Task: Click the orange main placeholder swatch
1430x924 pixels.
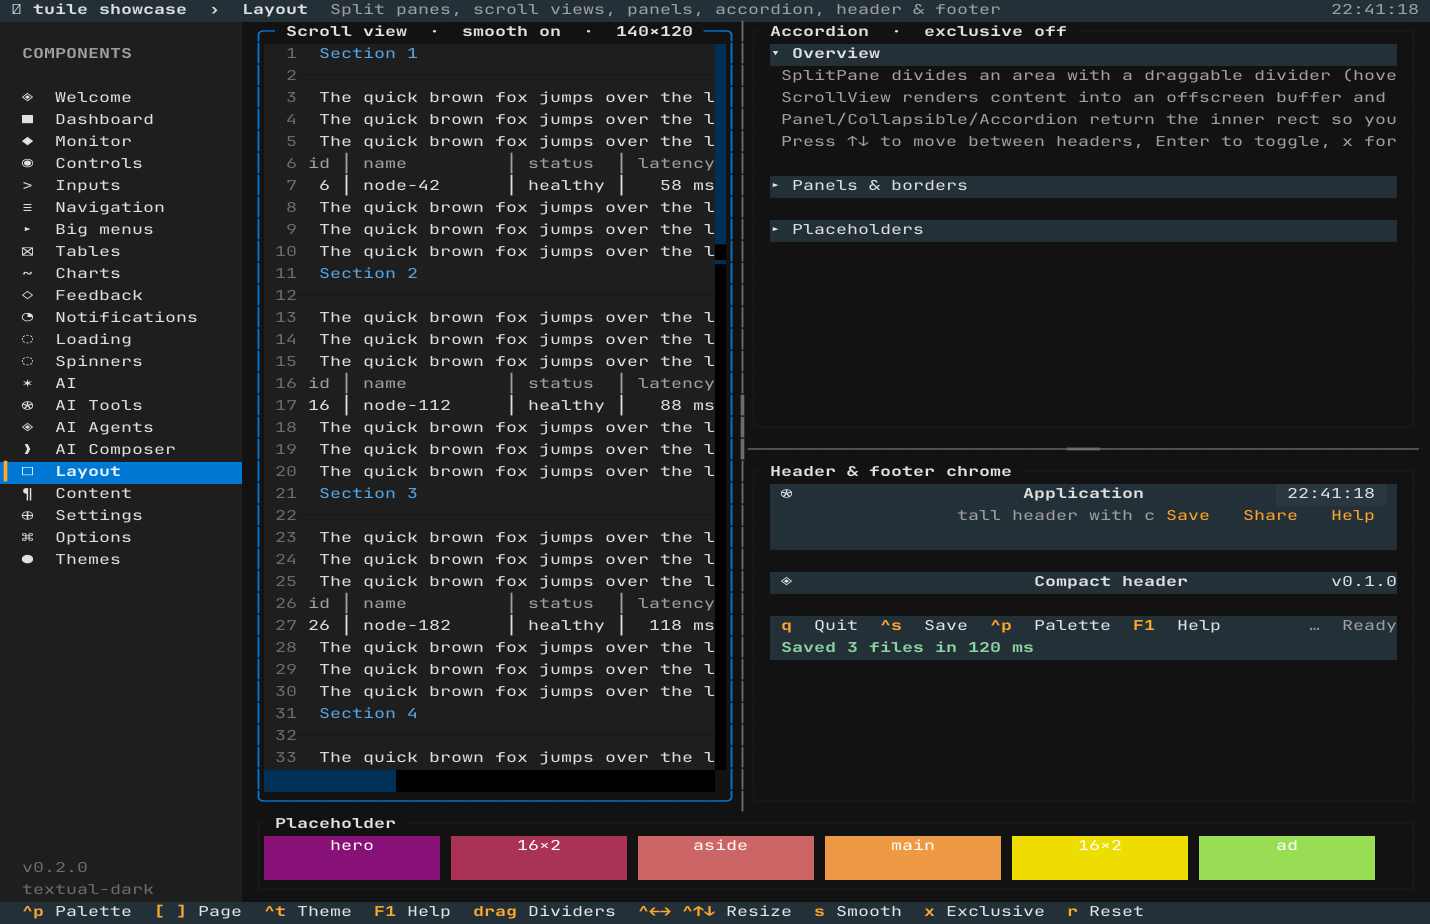Action: click(x=913, y=858)
